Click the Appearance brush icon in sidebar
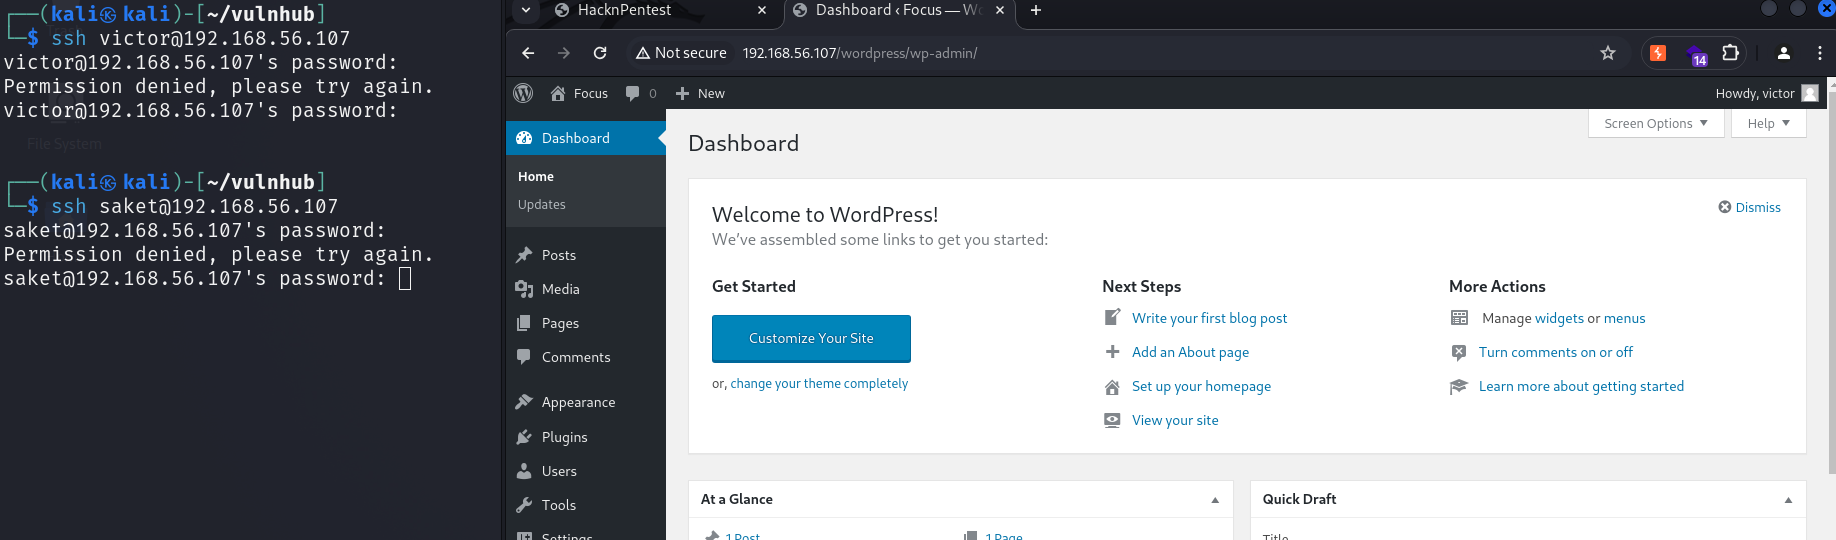1836x540 pixels. [x=524, y=402]
